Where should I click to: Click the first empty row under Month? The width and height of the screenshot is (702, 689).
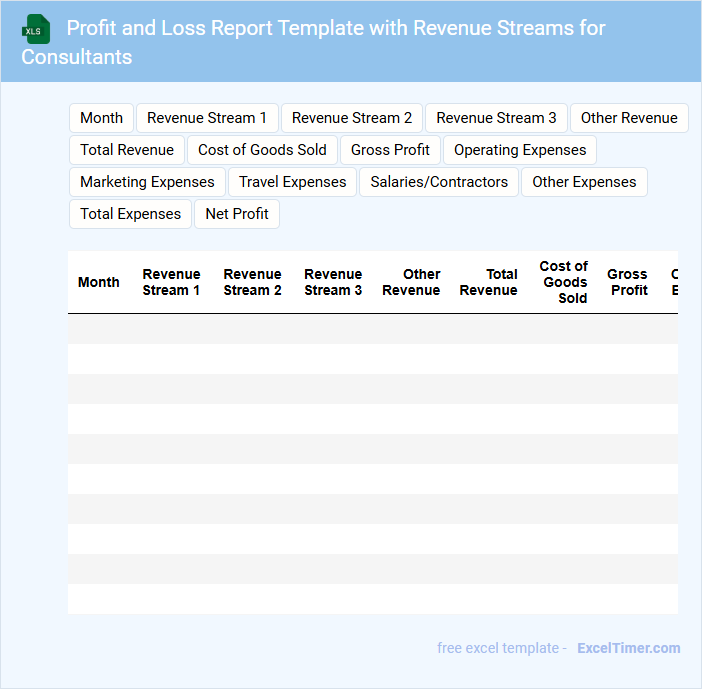click(99, 329)
